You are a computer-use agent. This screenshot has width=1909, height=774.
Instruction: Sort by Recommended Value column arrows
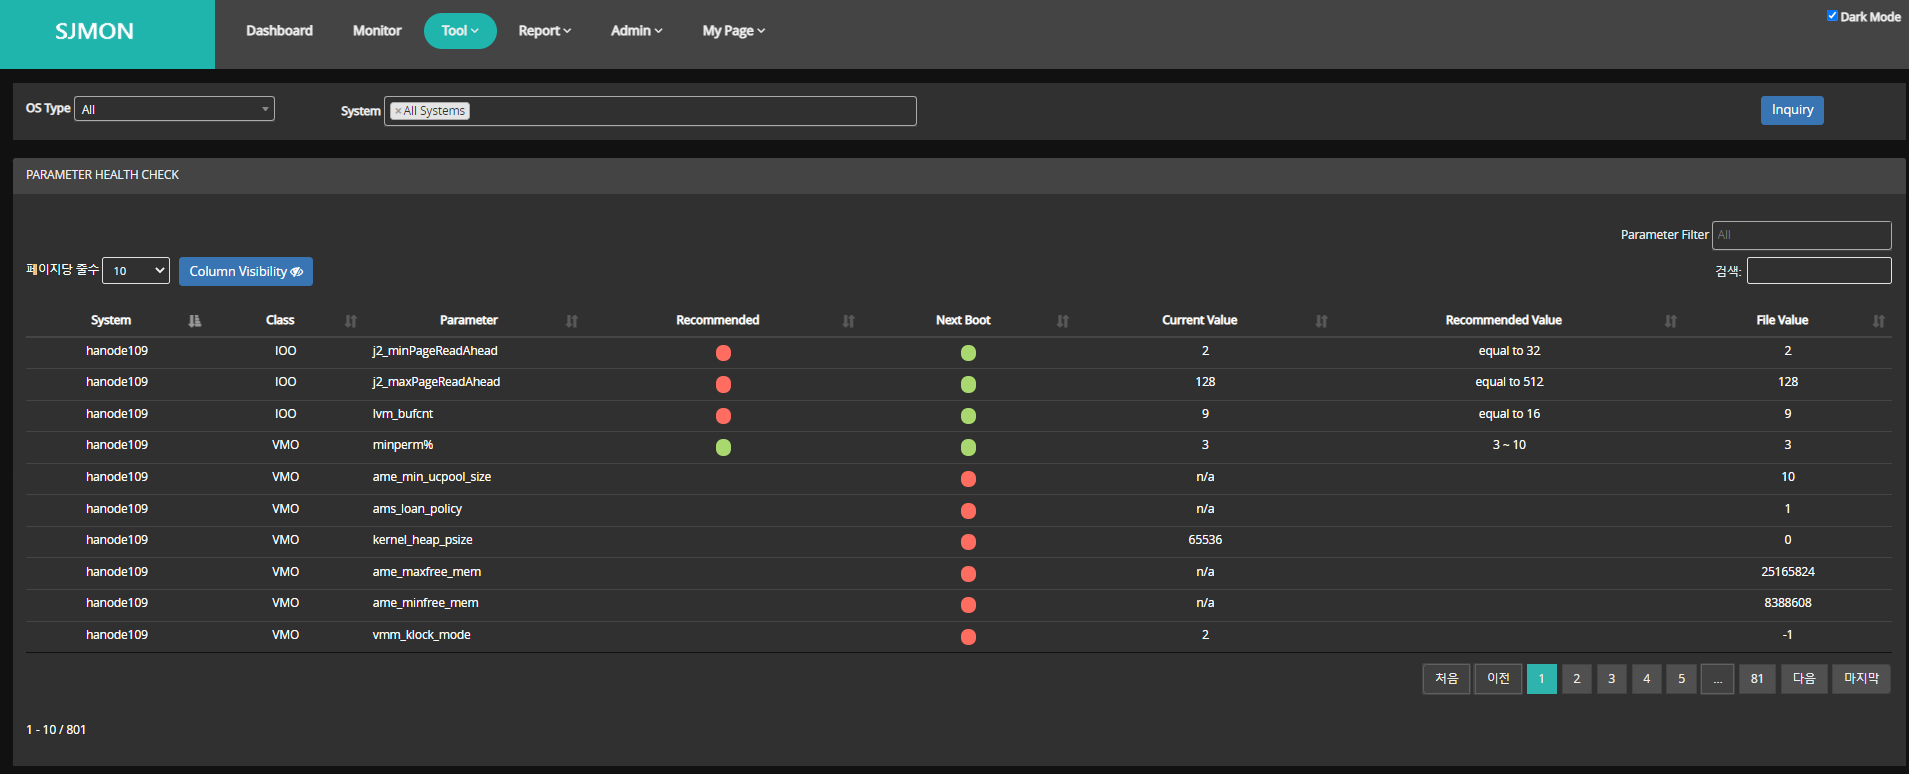click(1671, 321)
